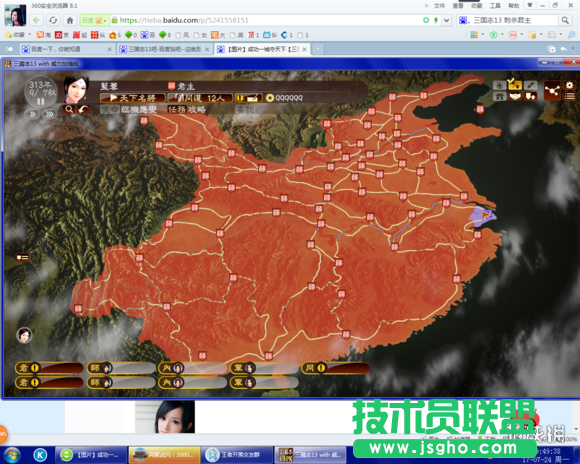Toggle the handshake diplomacy map filter
The image size is (580, 464).
pos(515,97)
